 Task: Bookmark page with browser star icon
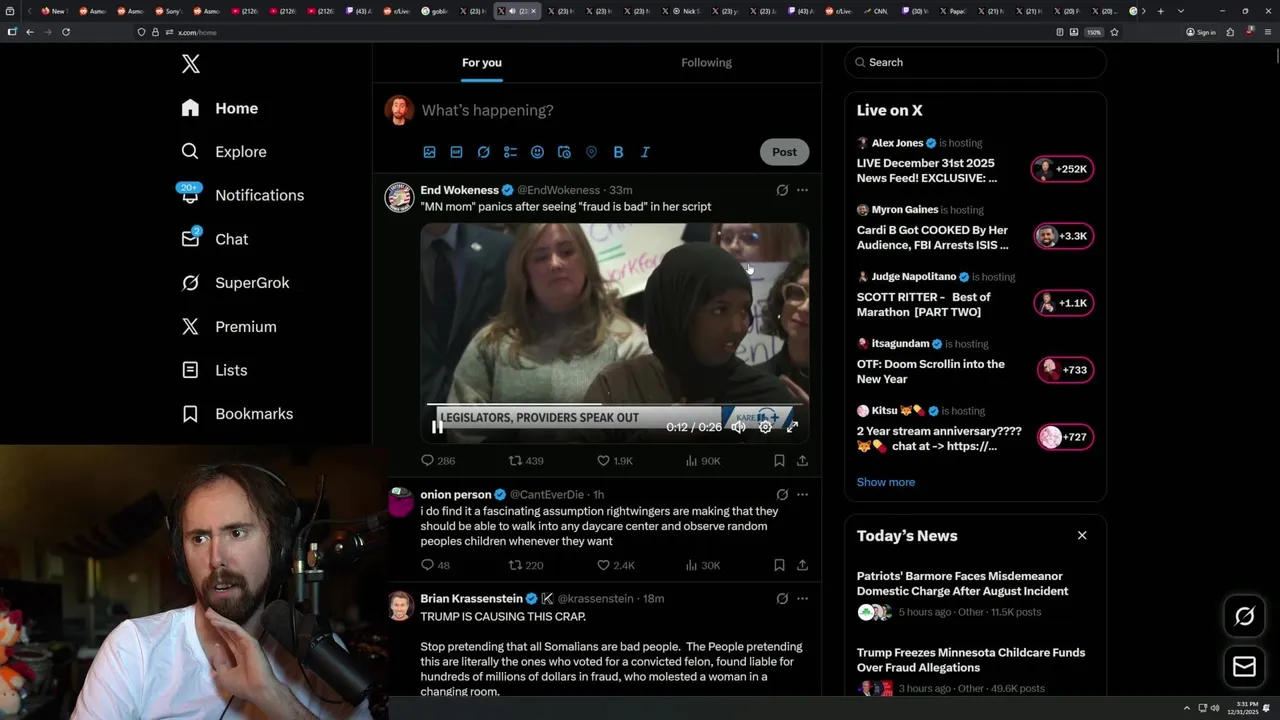pos(1114,32)
